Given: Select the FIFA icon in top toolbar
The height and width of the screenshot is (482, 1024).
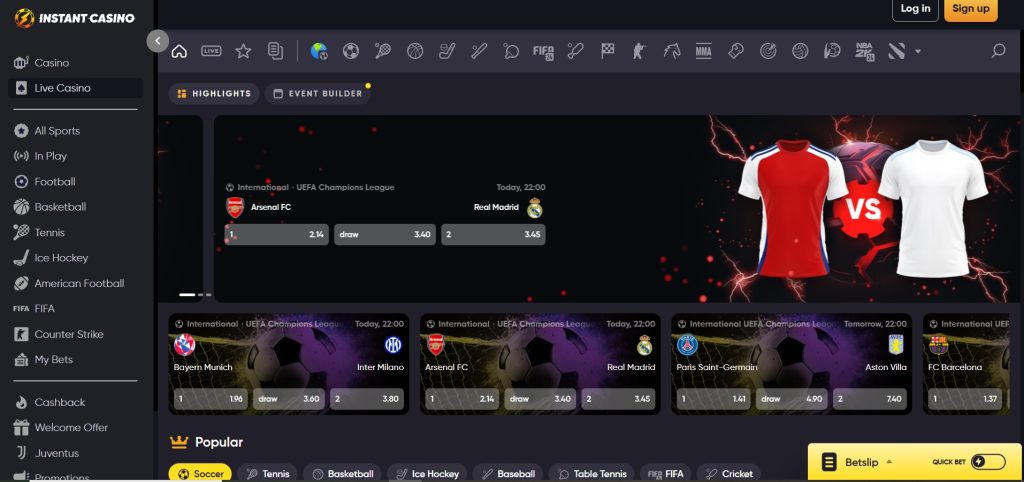Looking at the screenshot, I should pyautogui.click(x=543, y=51).
